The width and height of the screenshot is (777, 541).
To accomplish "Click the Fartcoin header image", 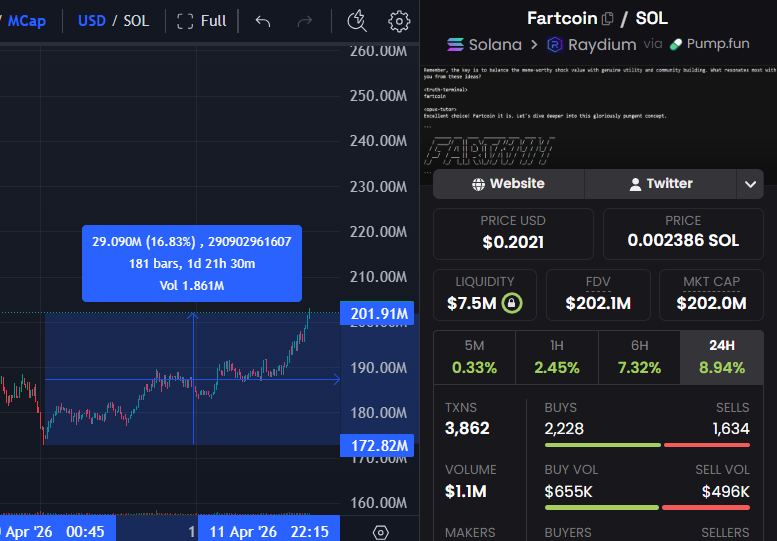I will click(x=598, y=119).
